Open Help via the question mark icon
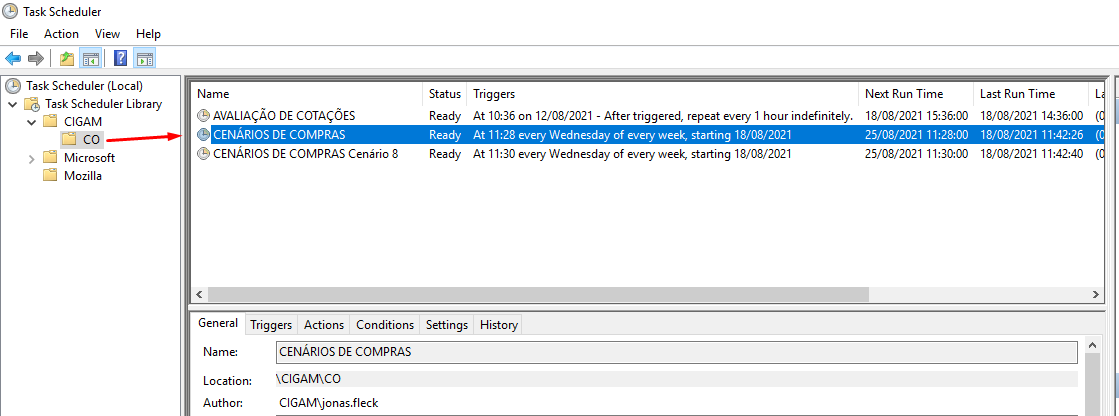The image size is (1119, 416). 121,58
